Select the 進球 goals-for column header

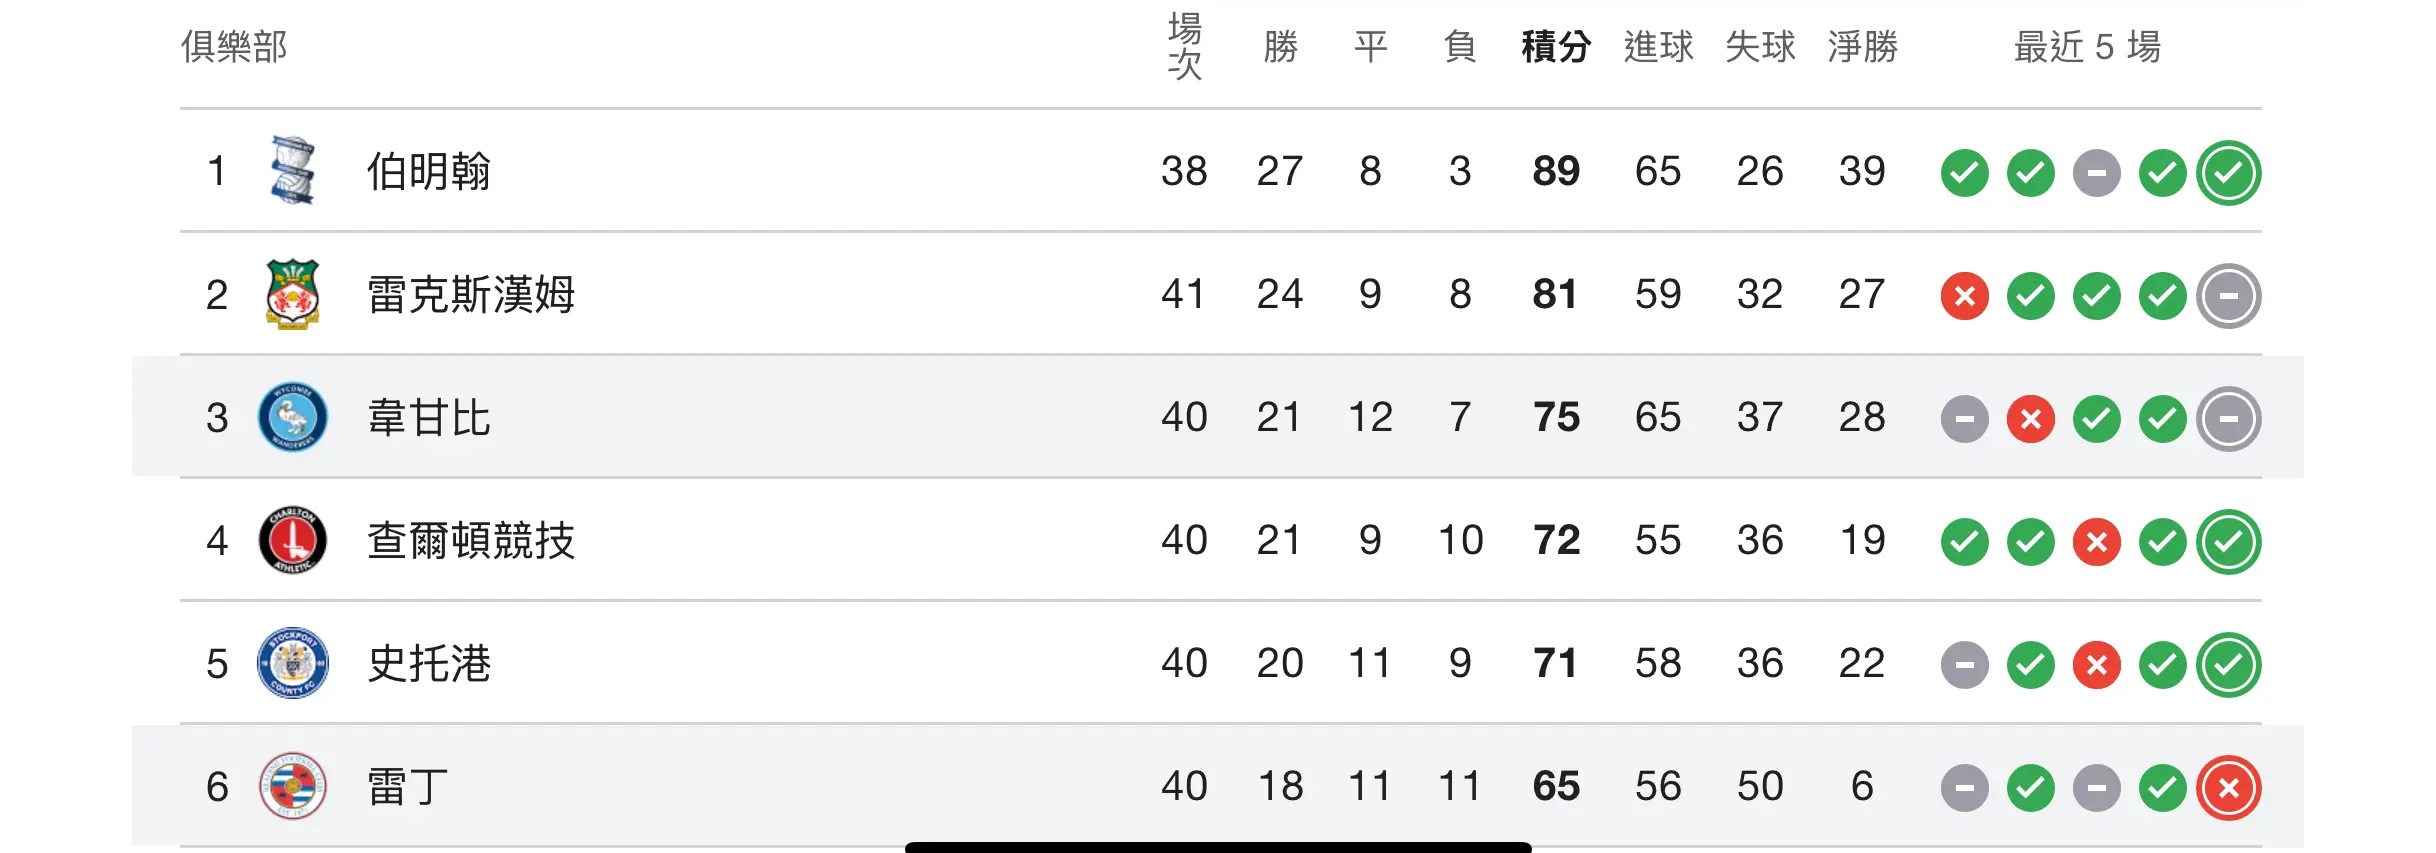[1658, 46]
